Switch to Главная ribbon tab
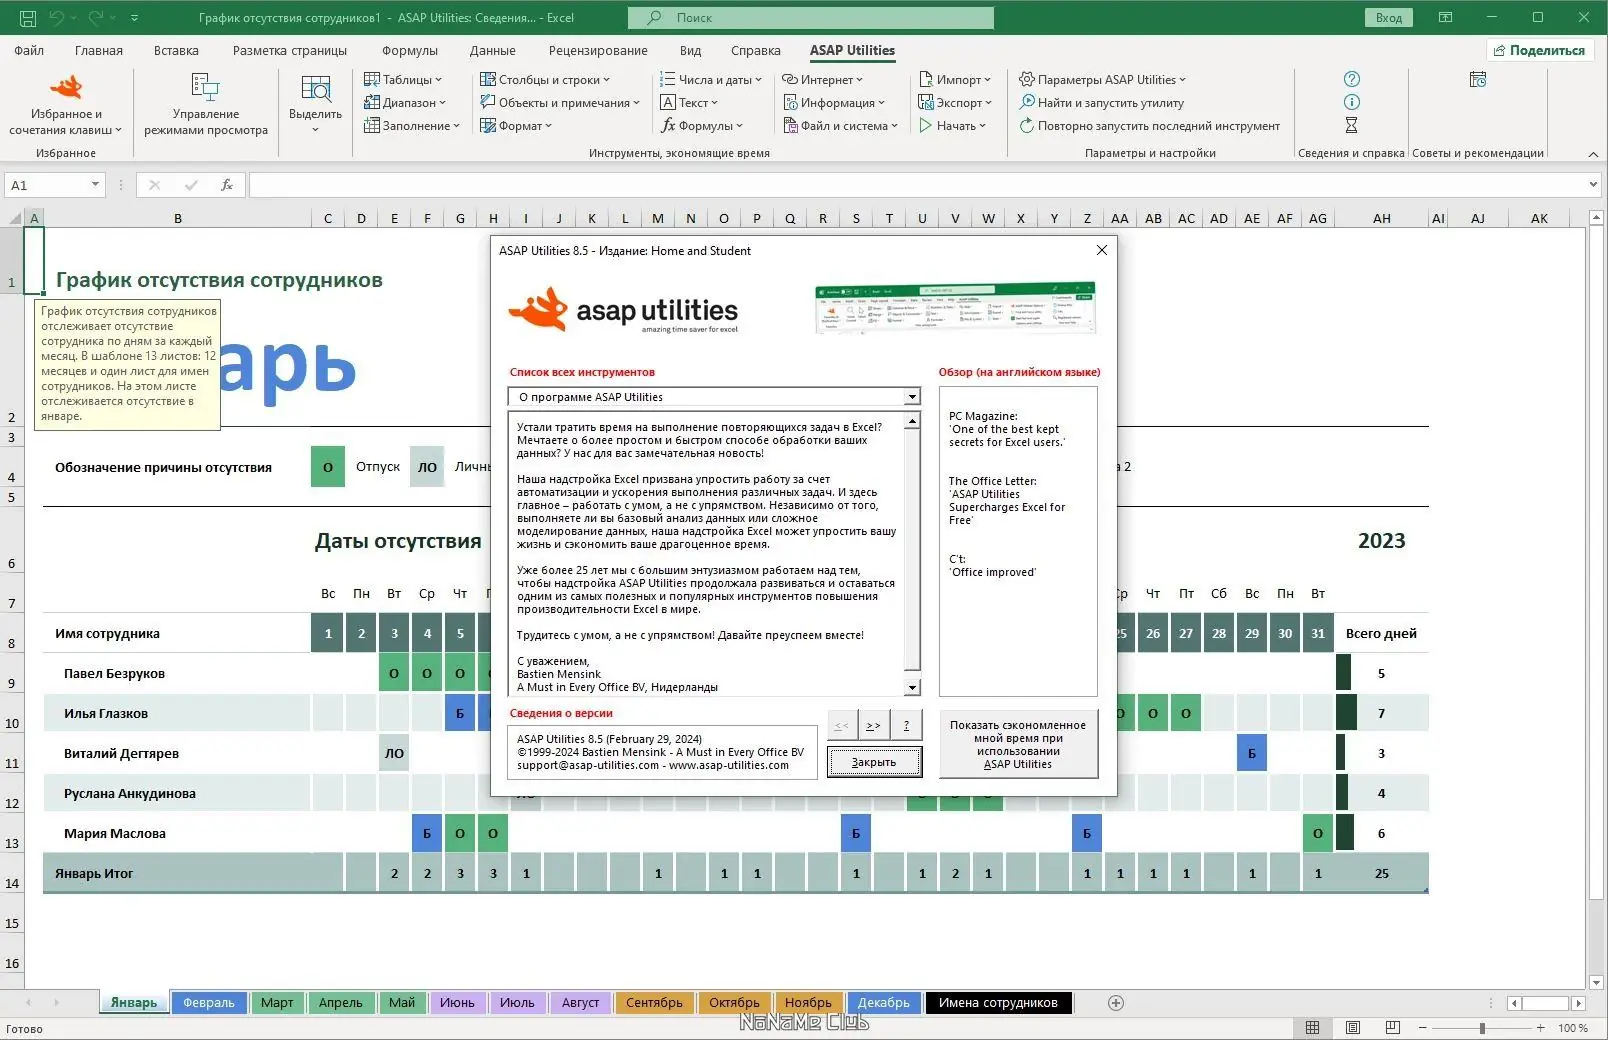Viewport: 1608px width, 1040px height. [x=99, y=50]
